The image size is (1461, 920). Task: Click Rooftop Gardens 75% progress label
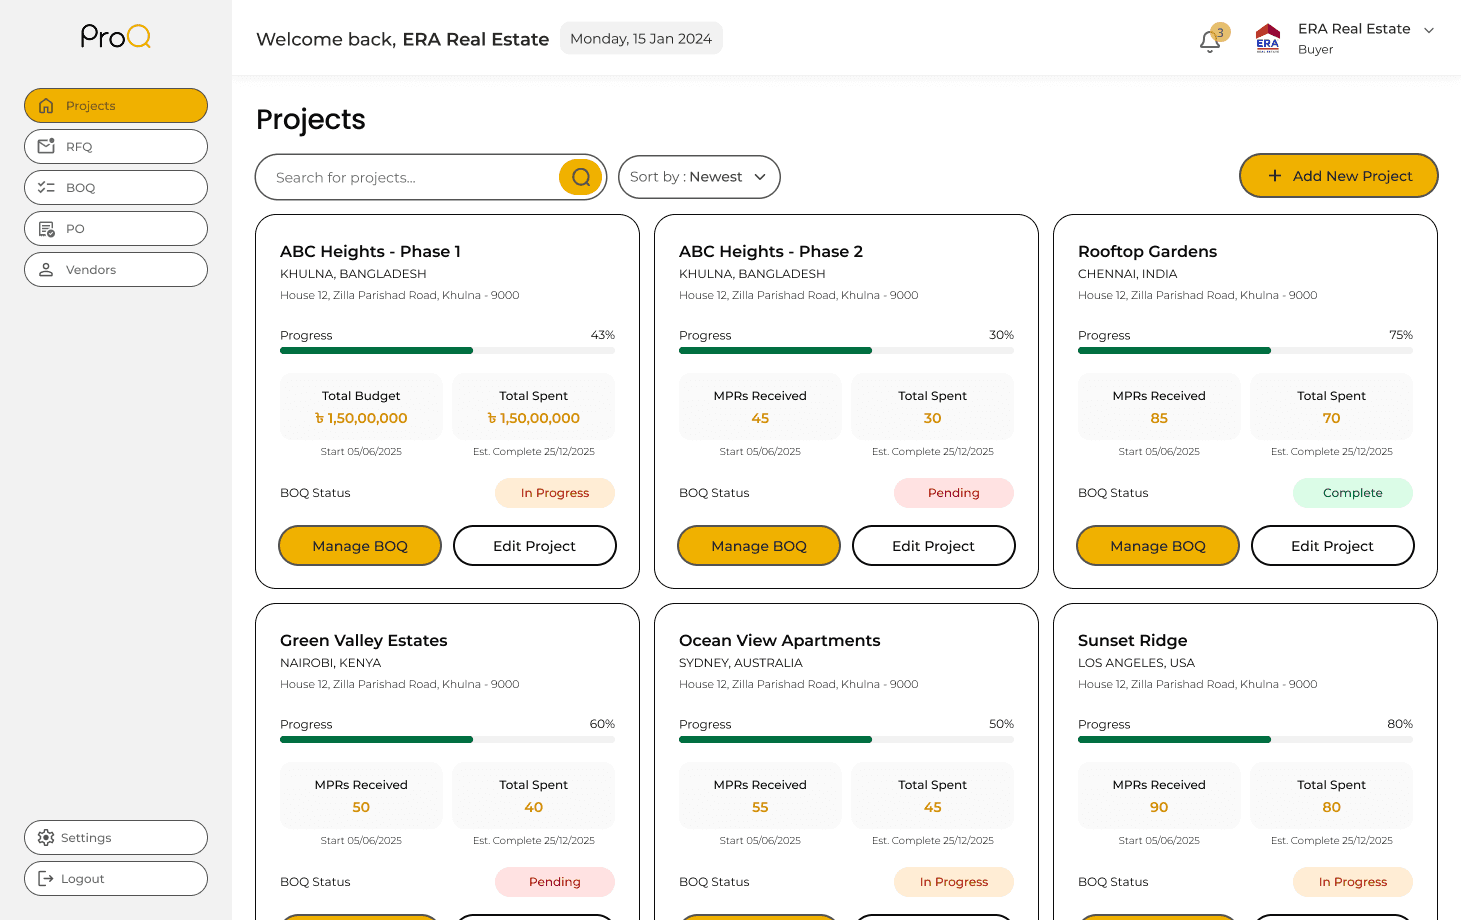(x=1401, y=335)
